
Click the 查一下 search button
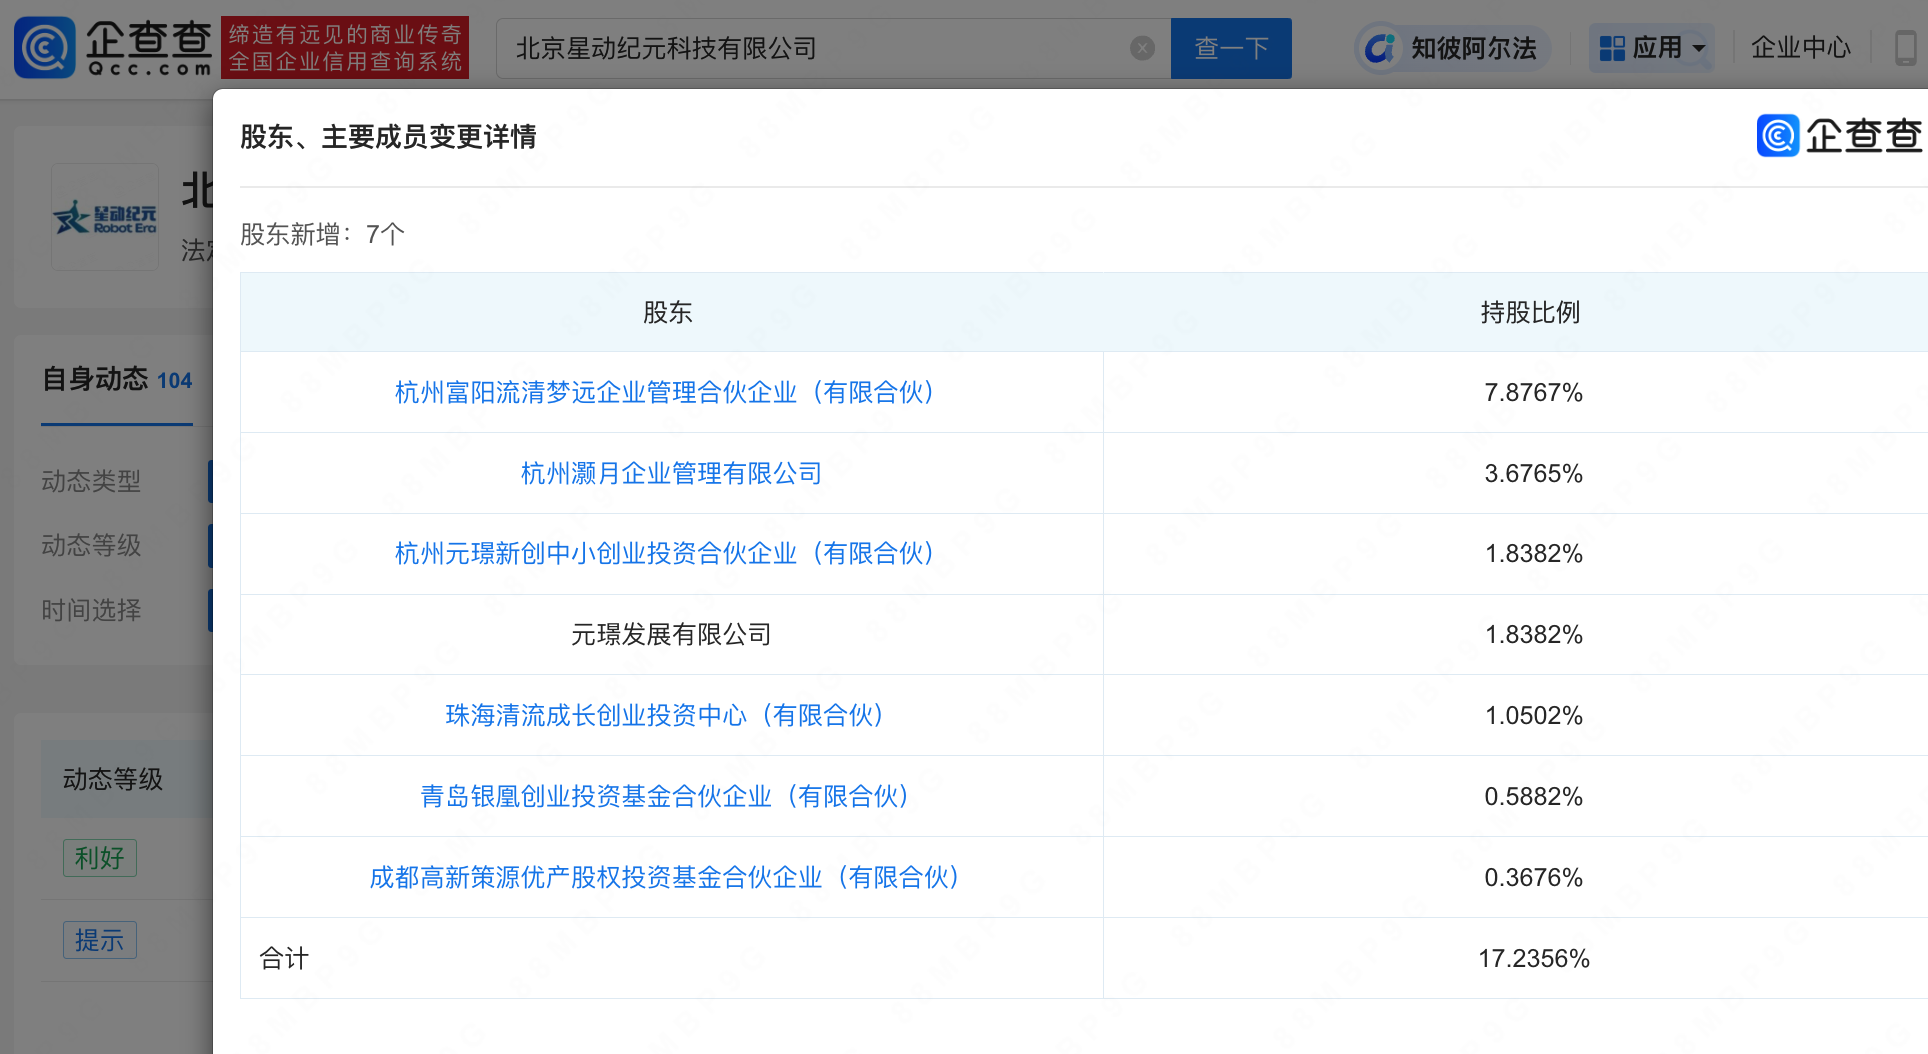[1231, 48]
